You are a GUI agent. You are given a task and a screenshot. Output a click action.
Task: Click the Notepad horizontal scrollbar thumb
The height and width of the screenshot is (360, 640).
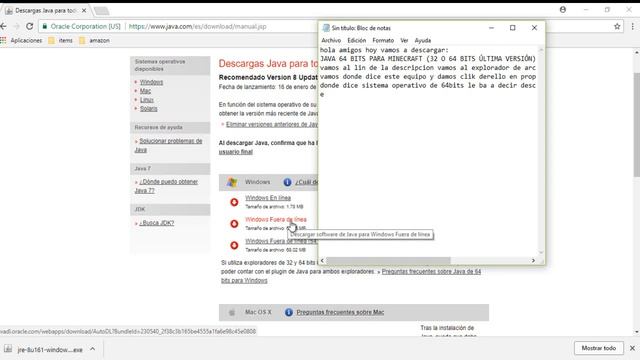tap(388, 260)
